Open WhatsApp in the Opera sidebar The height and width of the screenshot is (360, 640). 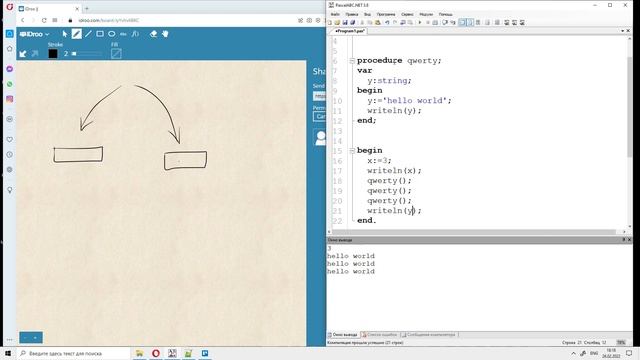tap(10, 84)
